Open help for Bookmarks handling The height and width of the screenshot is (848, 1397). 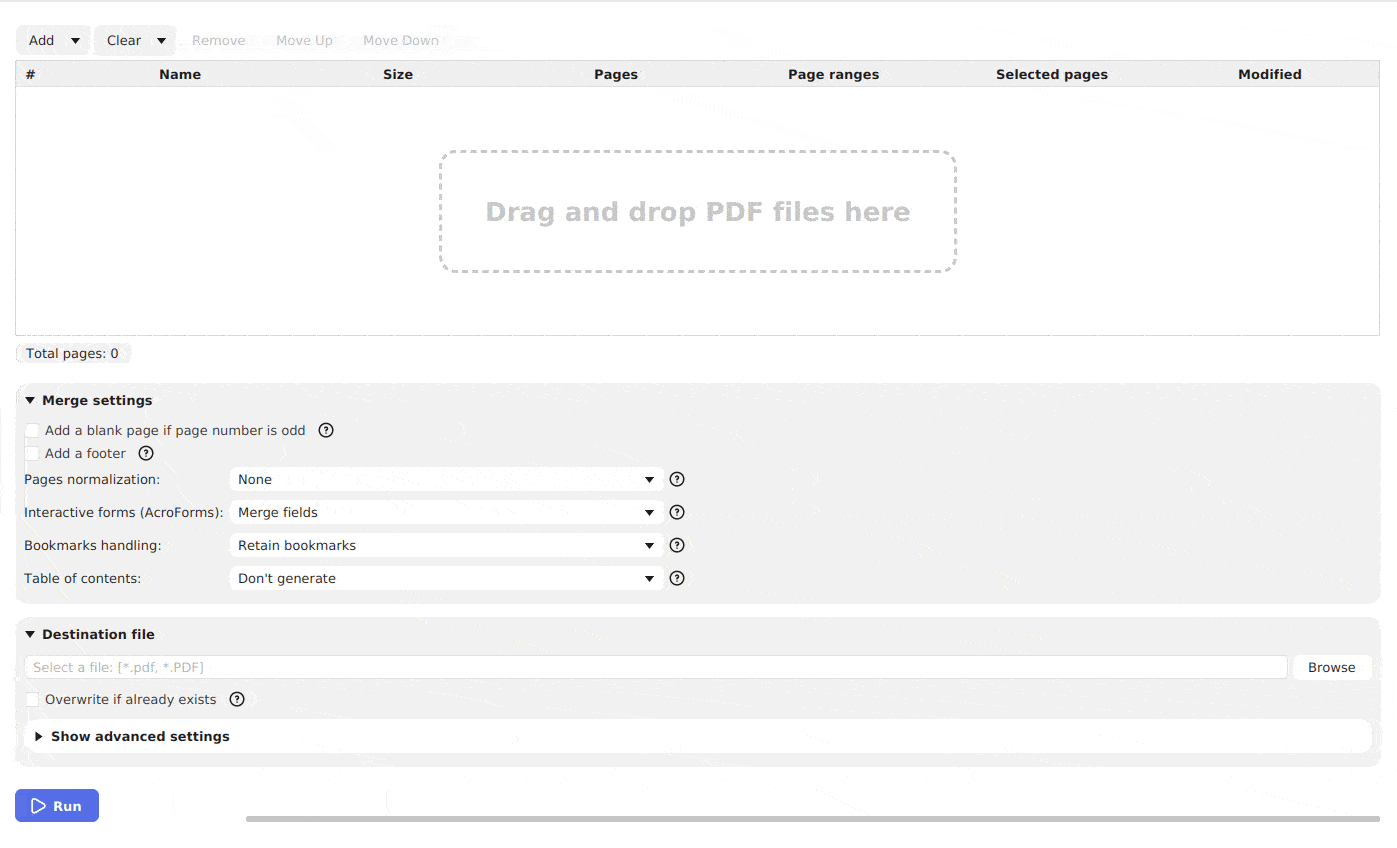[677, 545]
